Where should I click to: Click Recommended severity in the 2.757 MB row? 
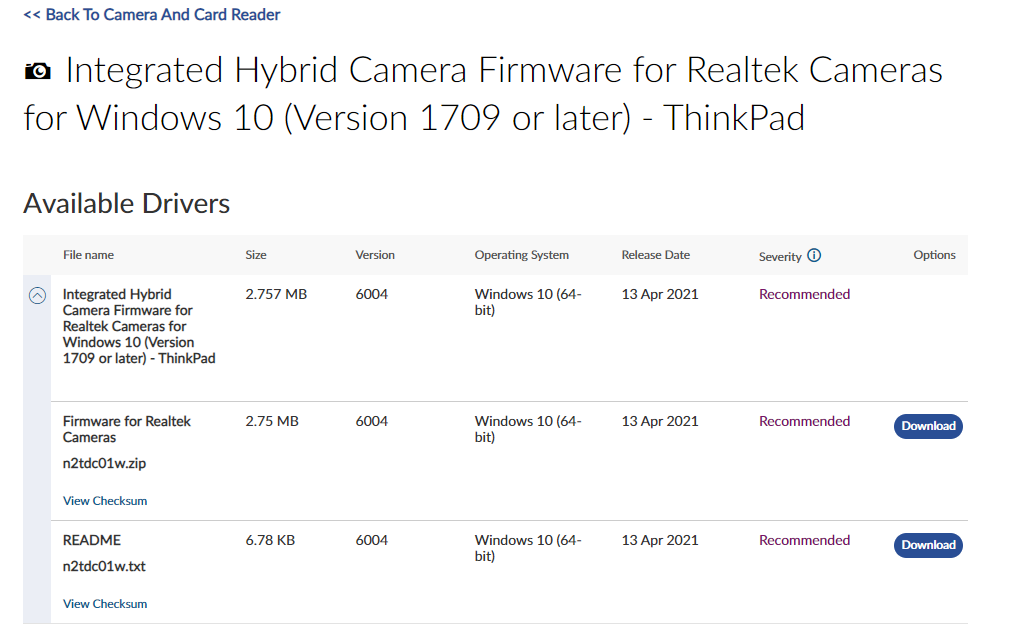click(804, 294)
